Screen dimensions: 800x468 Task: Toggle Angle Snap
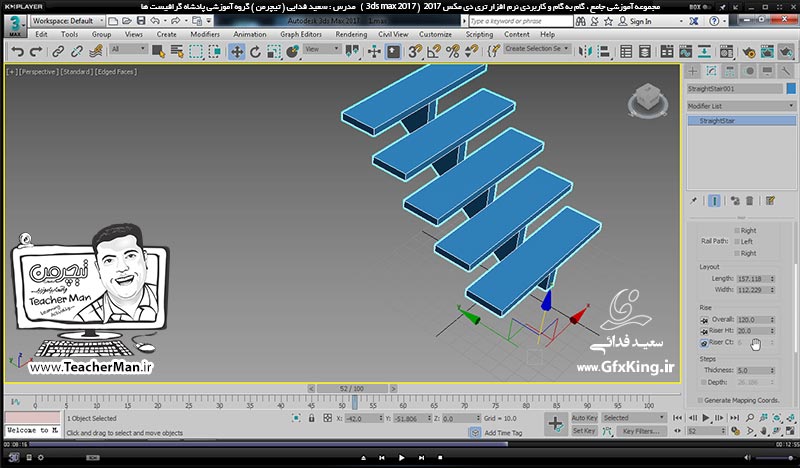tap(434, 52)
